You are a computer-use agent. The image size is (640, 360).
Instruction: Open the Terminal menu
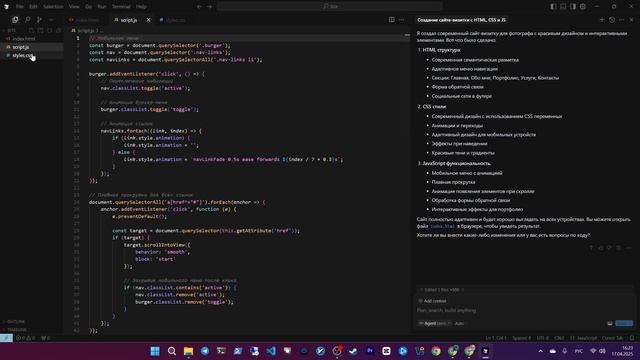click(x=121, y=7)
